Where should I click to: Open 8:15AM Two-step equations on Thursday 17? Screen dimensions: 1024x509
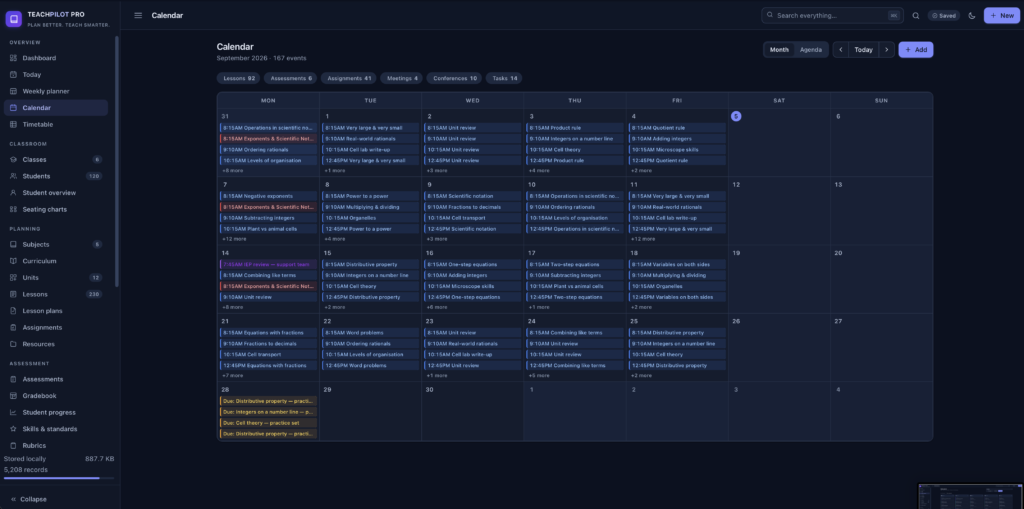pos(575,265)
